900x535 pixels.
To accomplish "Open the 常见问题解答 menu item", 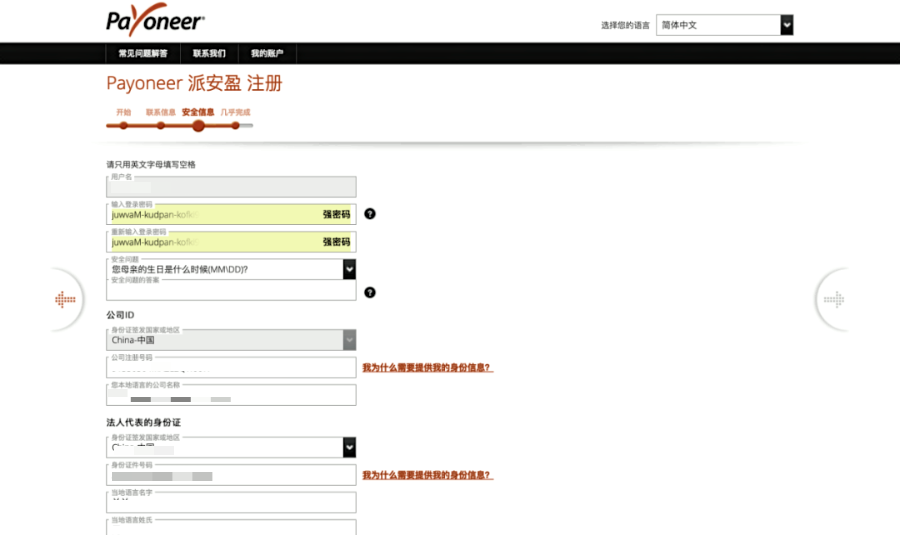I will tap(143, 53).
